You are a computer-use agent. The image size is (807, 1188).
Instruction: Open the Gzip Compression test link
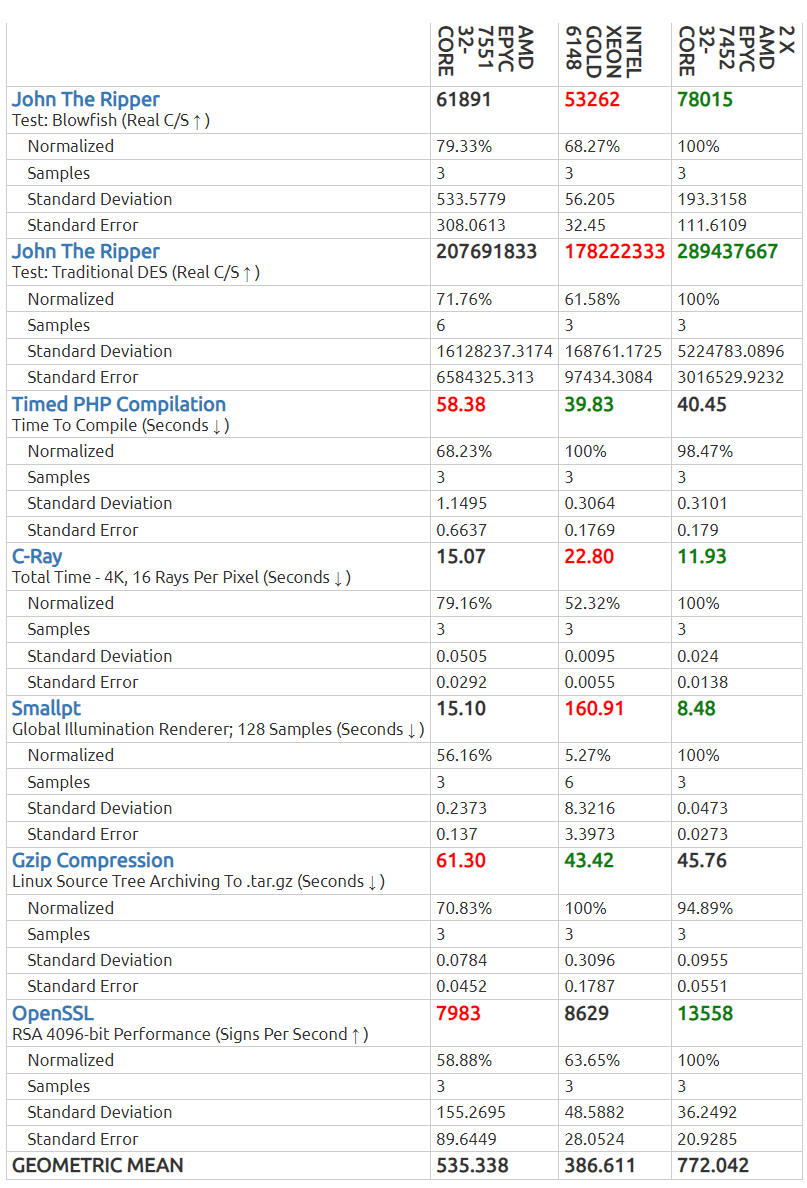[x=92, y=861]
